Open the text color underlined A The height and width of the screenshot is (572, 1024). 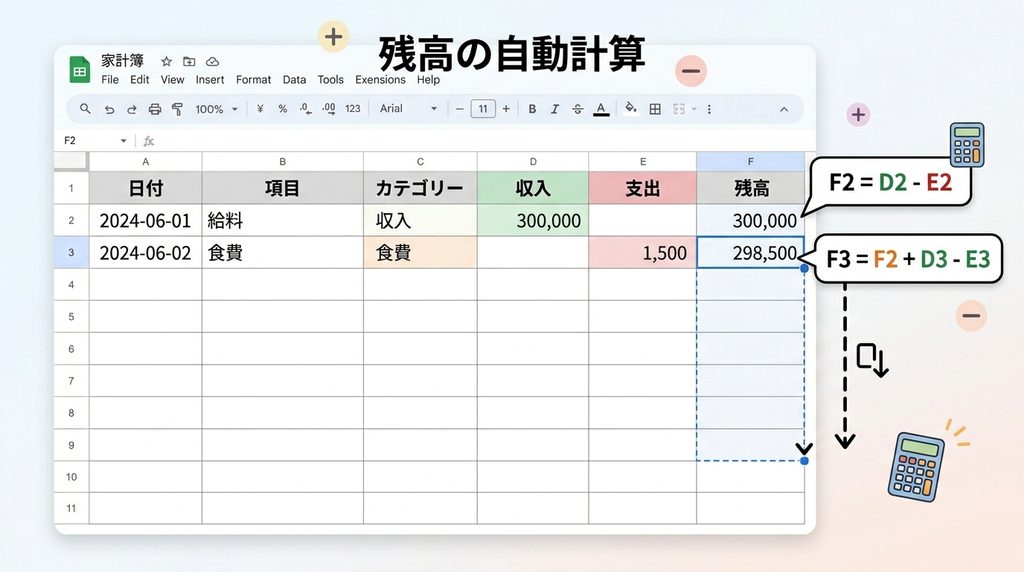[x=601, y=109]
